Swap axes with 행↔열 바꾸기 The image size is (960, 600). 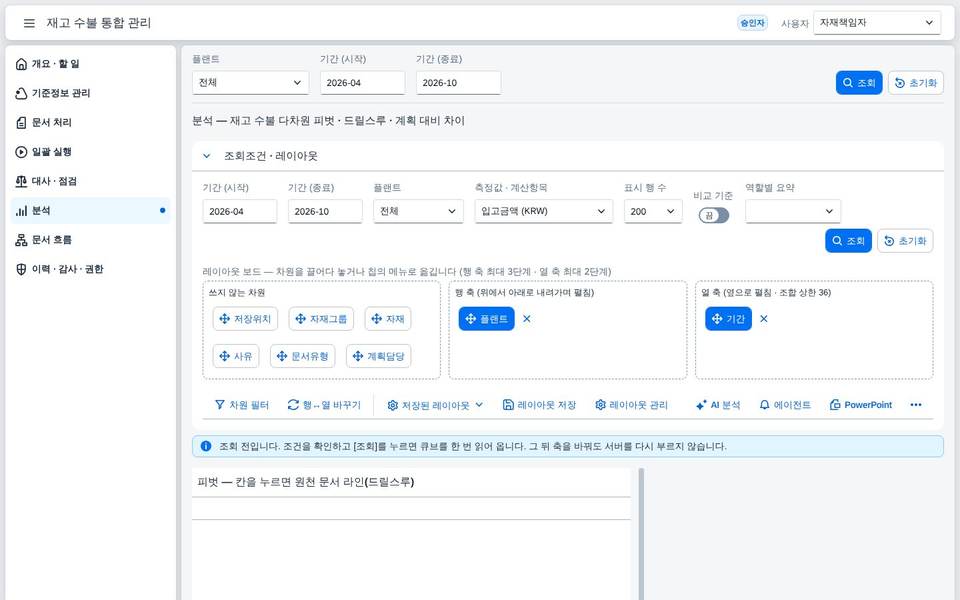(324, 405)
